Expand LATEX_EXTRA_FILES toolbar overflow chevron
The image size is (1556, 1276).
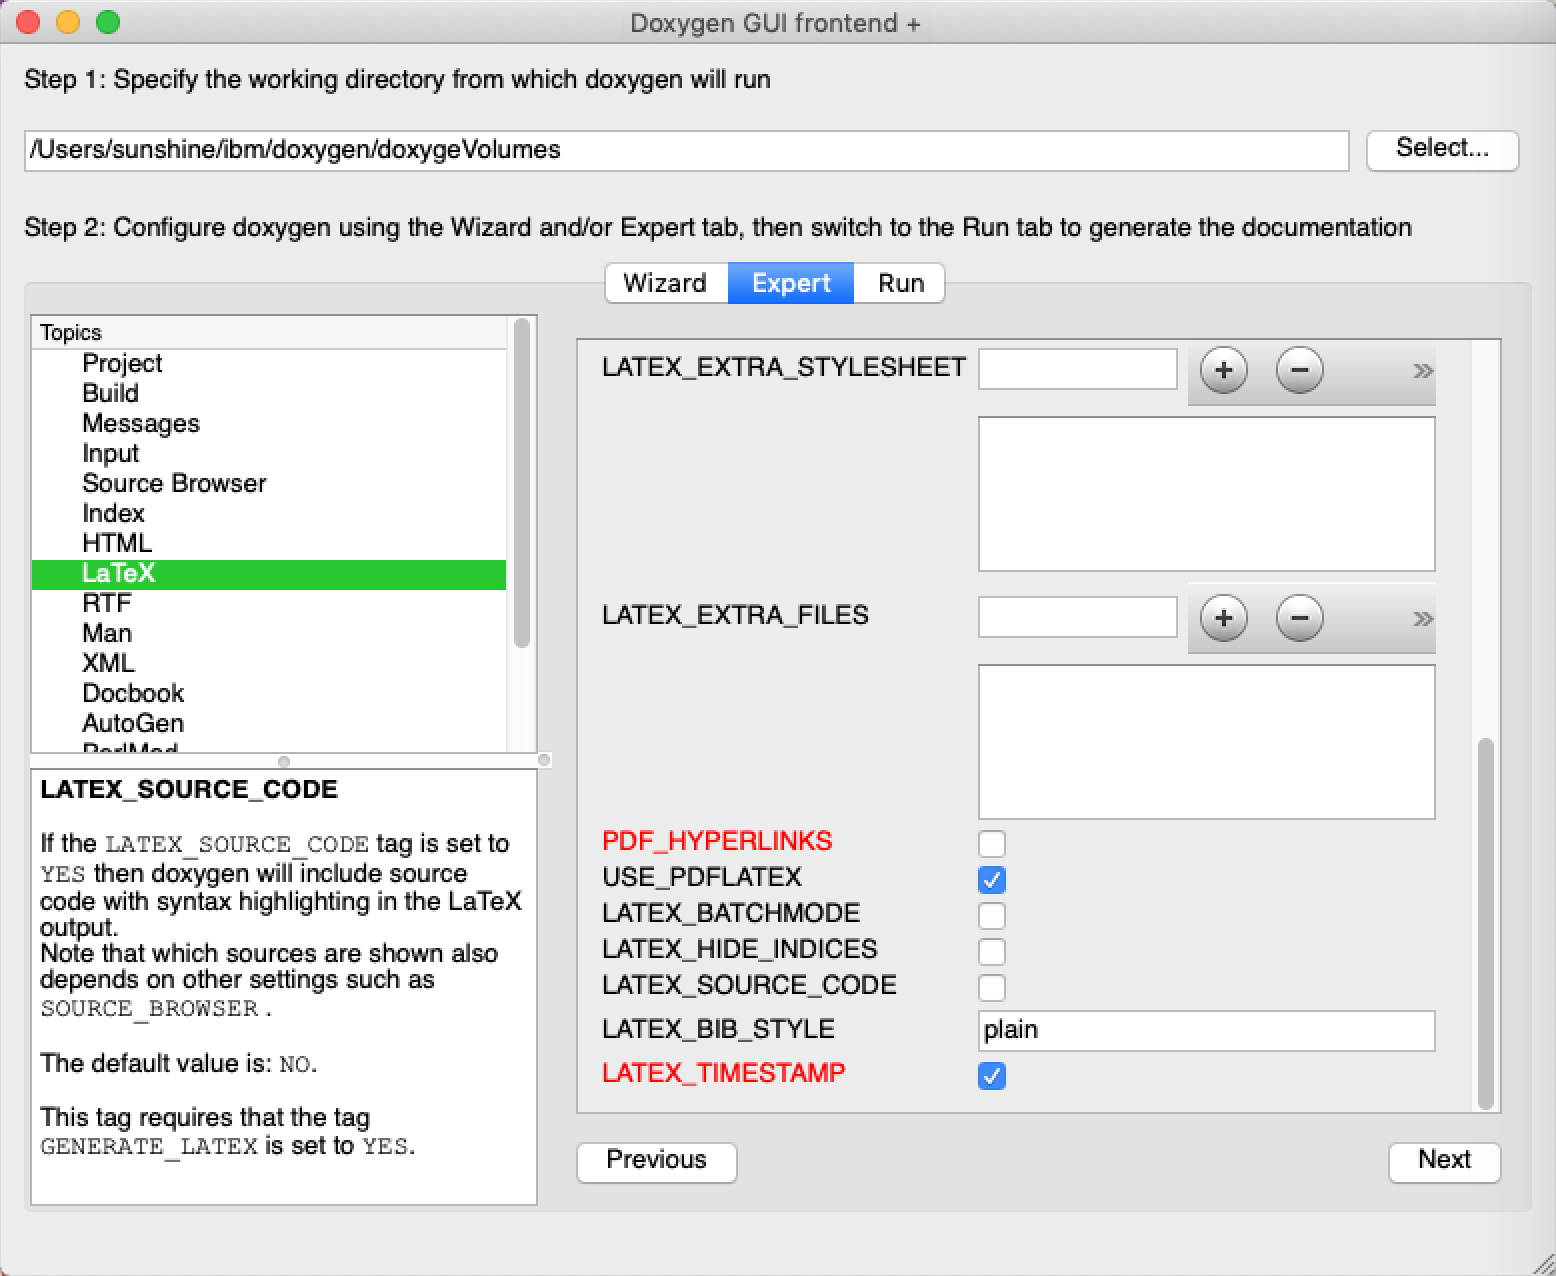tap(1422, 619)
